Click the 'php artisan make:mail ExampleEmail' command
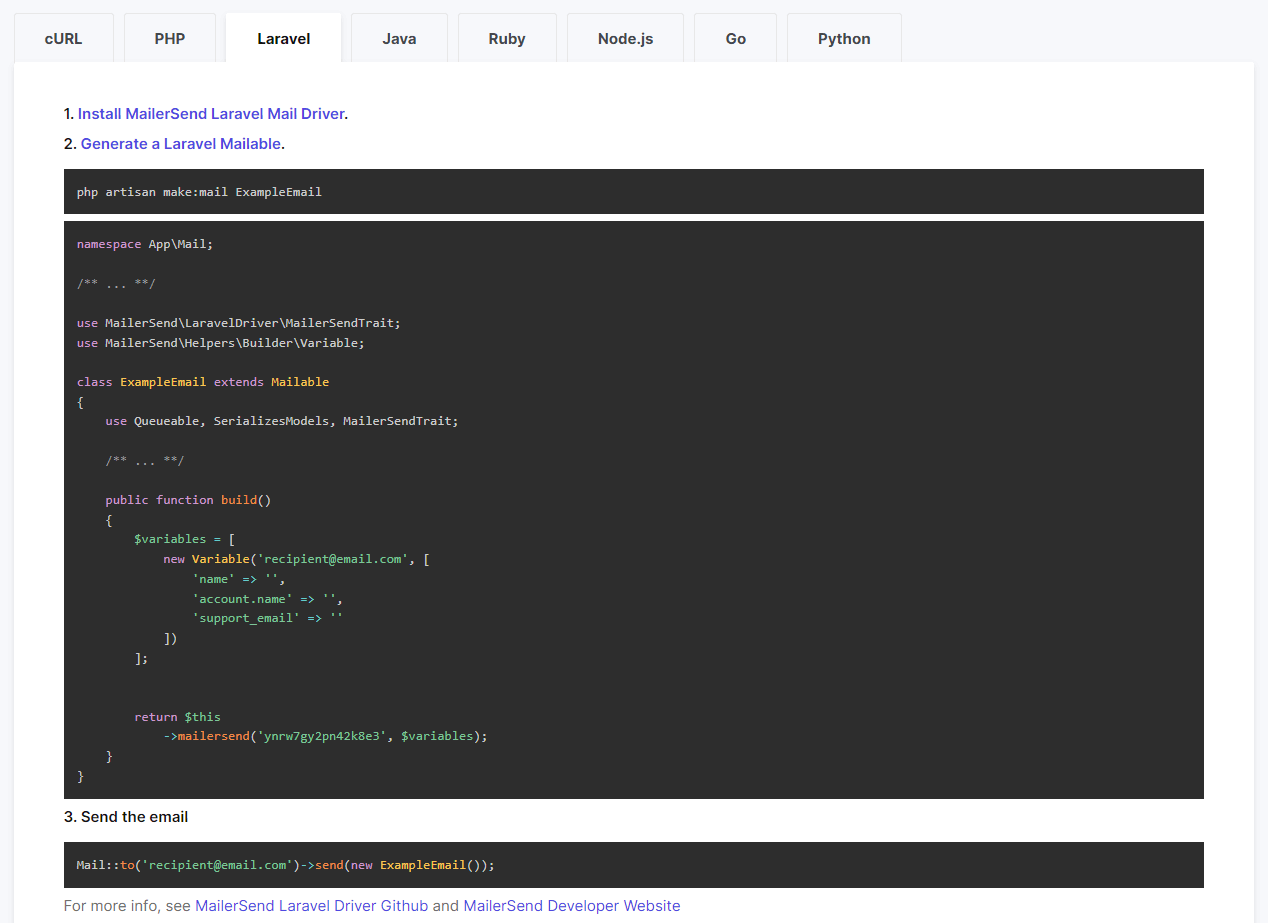The image size is (1268, 923). pos(199,192)
